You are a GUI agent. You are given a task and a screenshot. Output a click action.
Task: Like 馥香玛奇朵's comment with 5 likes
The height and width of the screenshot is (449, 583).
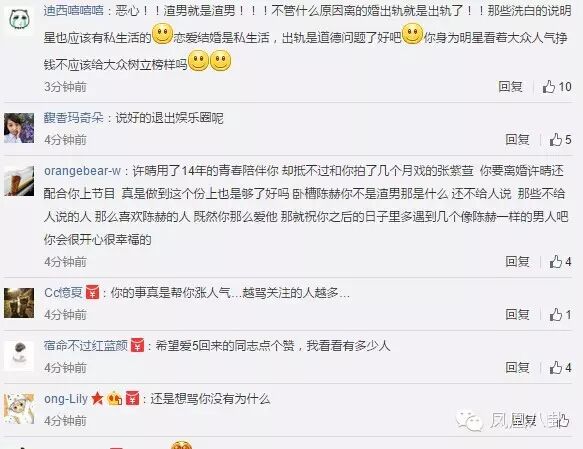tap(560, 140)
